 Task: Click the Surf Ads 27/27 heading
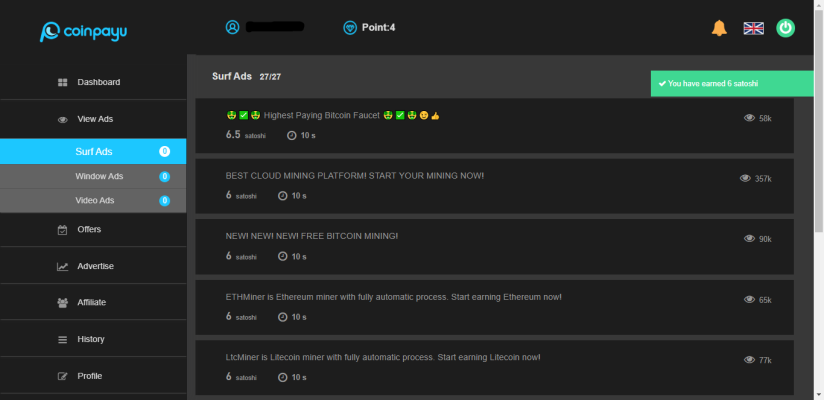click(x=246, y=77)
